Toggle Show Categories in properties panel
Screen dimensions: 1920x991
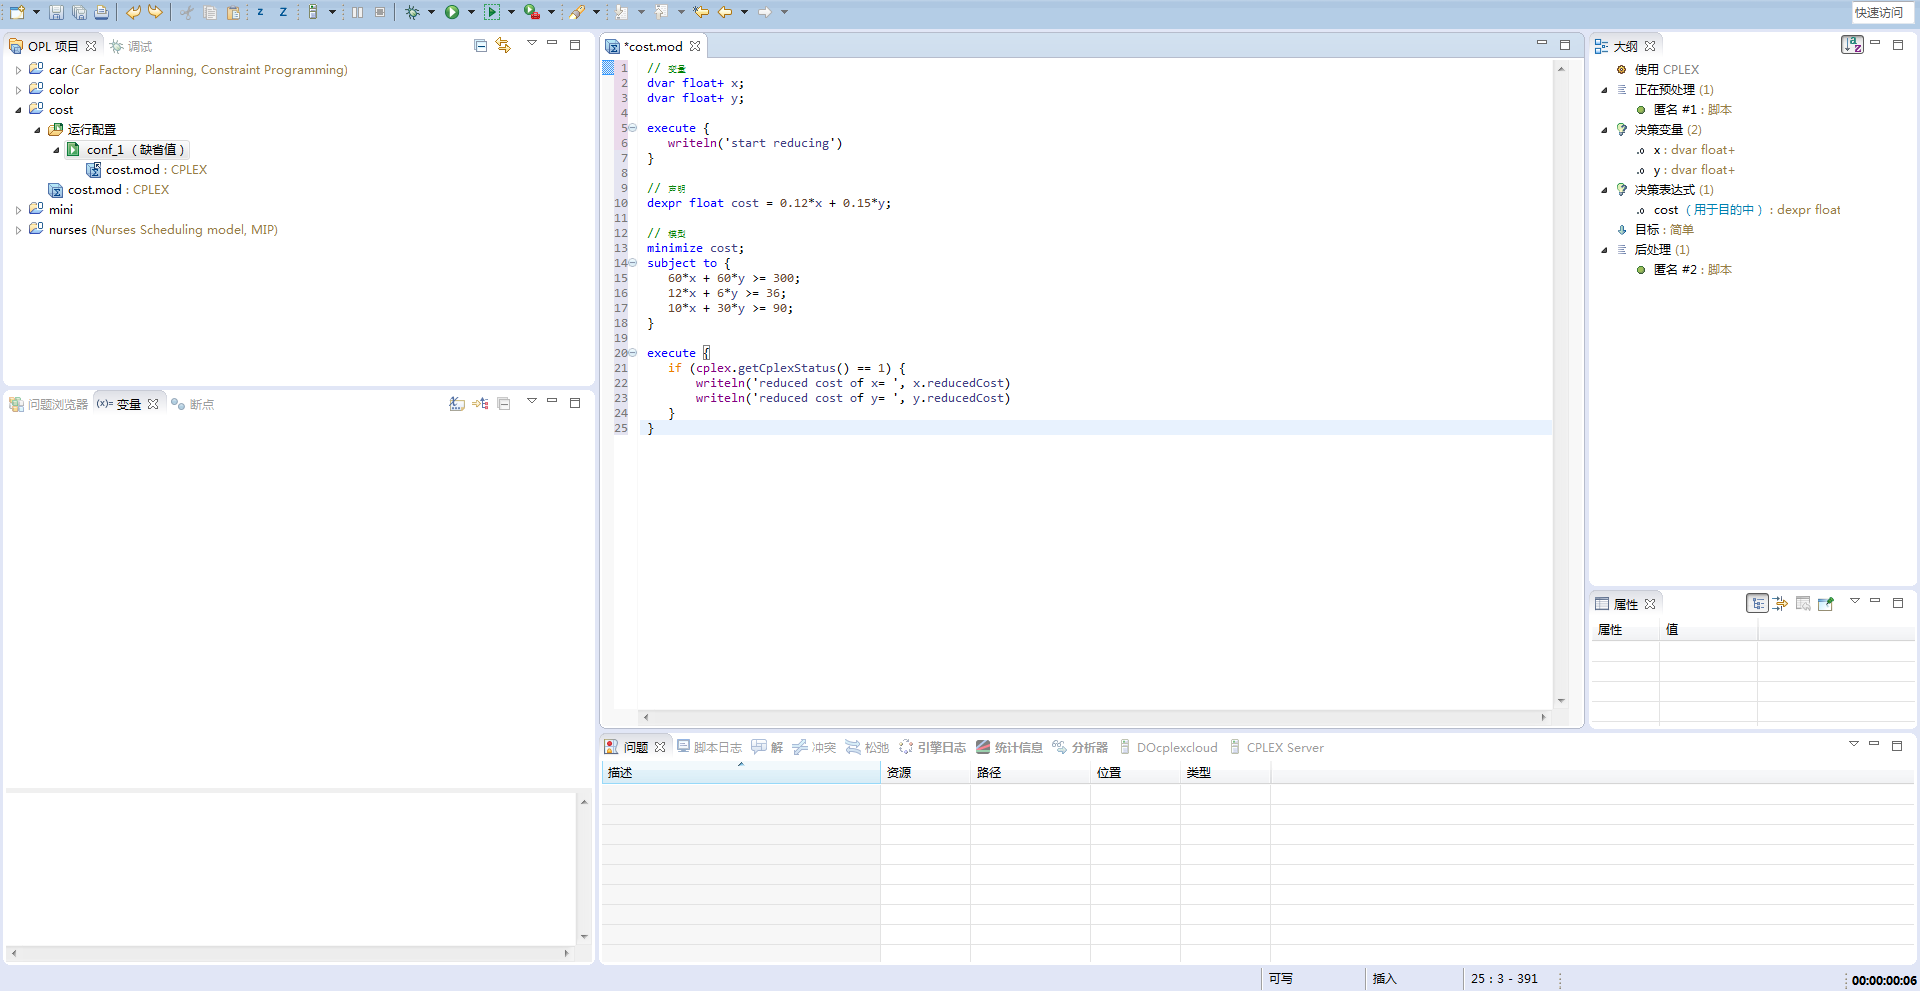point(1757,603)
